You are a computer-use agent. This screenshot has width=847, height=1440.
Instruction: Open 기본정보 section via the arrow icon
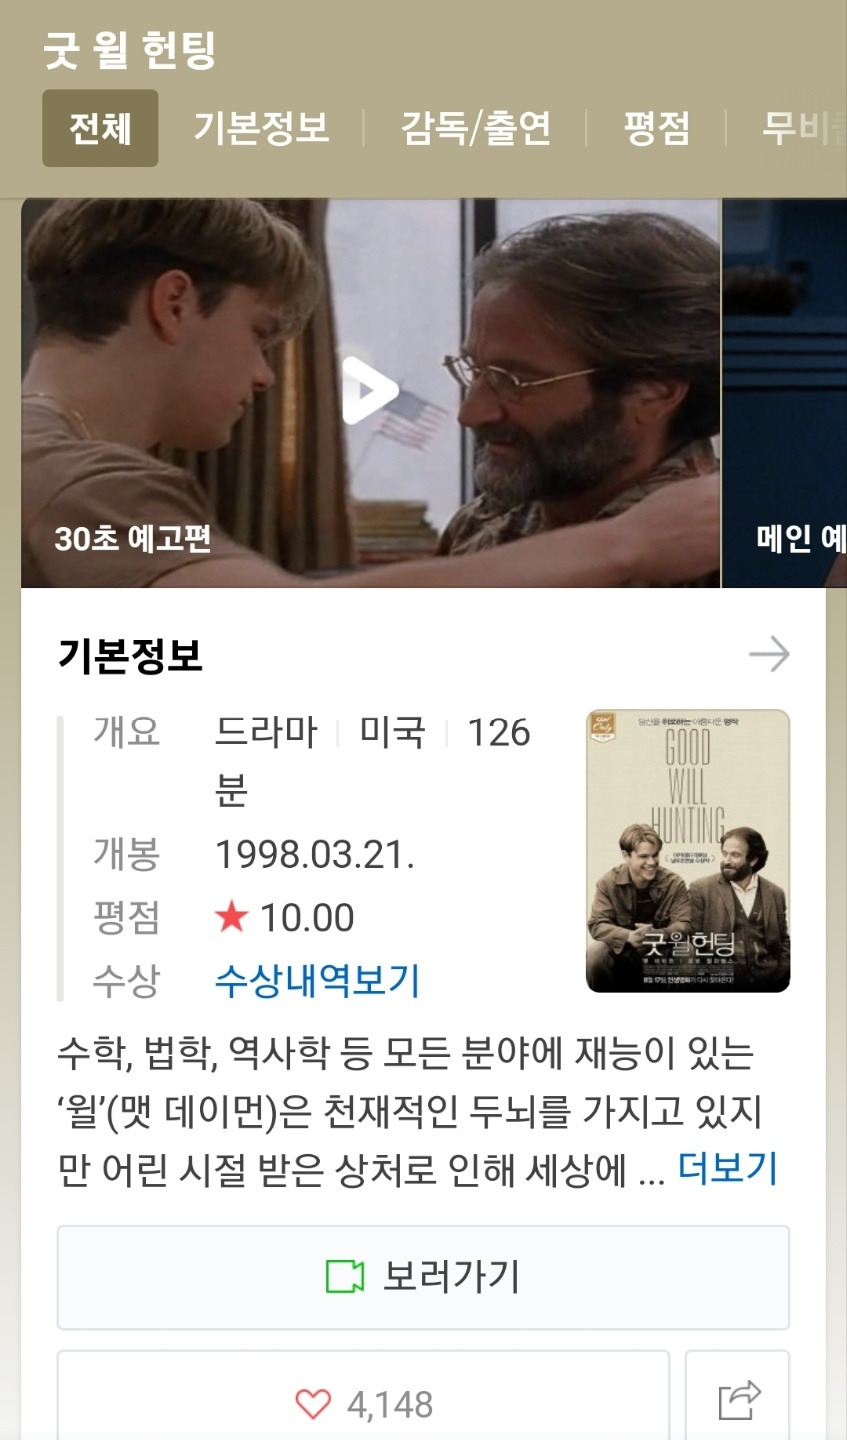(x=769, y=655)
